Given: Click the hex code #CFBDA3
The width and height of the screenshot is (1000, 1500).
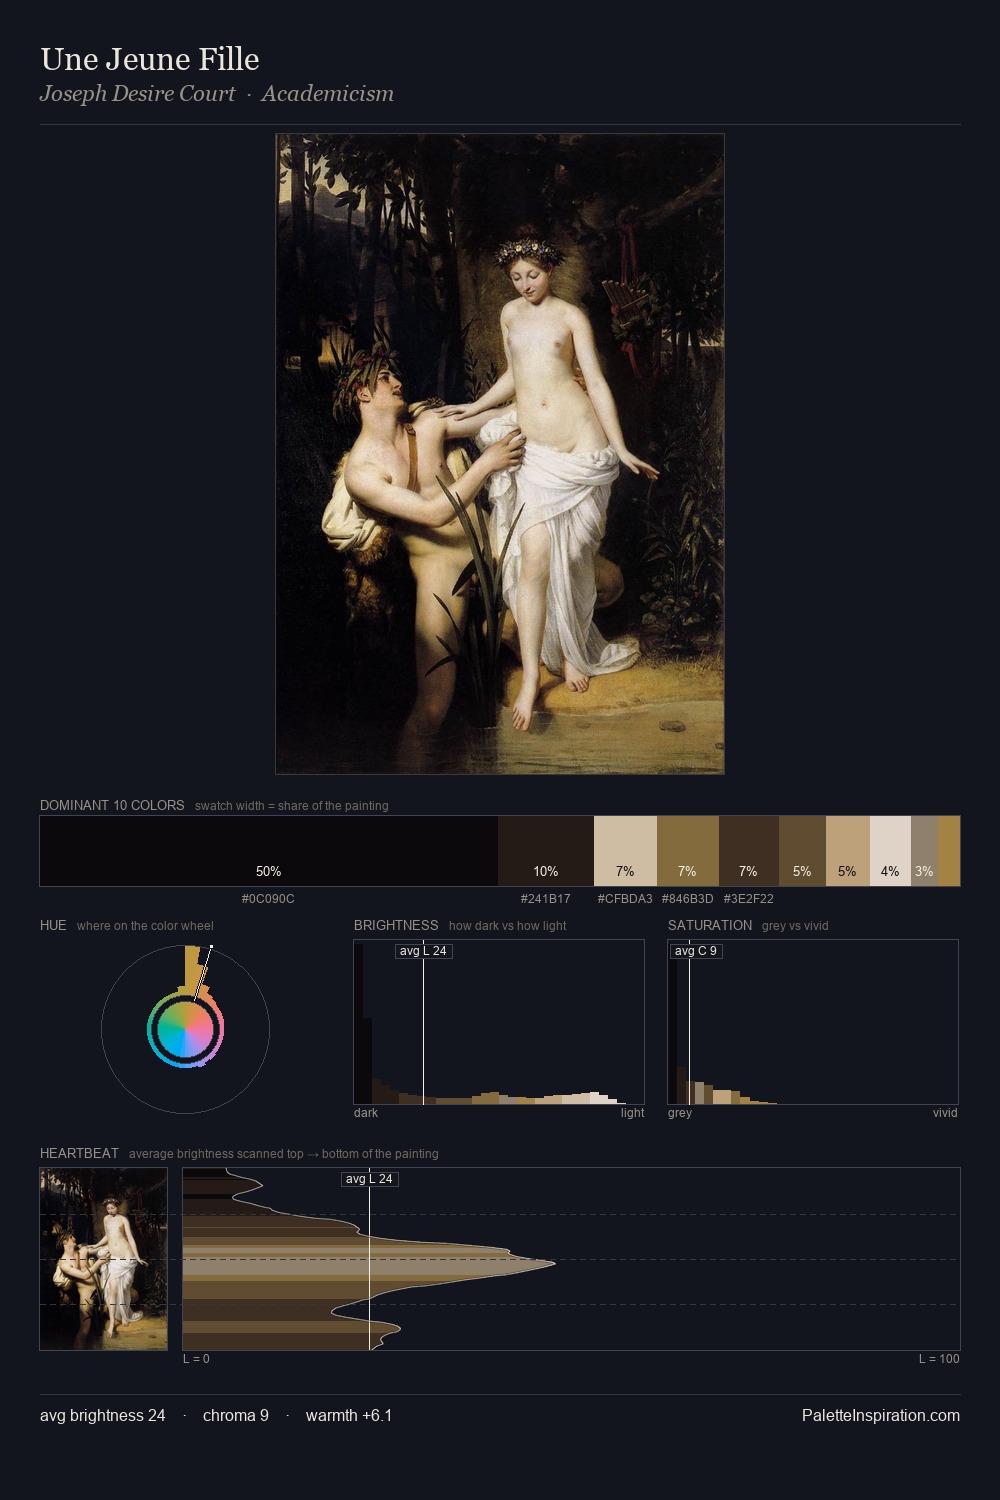Looking at the screenshot, I should pyautogui.click(x=625, y=899).
